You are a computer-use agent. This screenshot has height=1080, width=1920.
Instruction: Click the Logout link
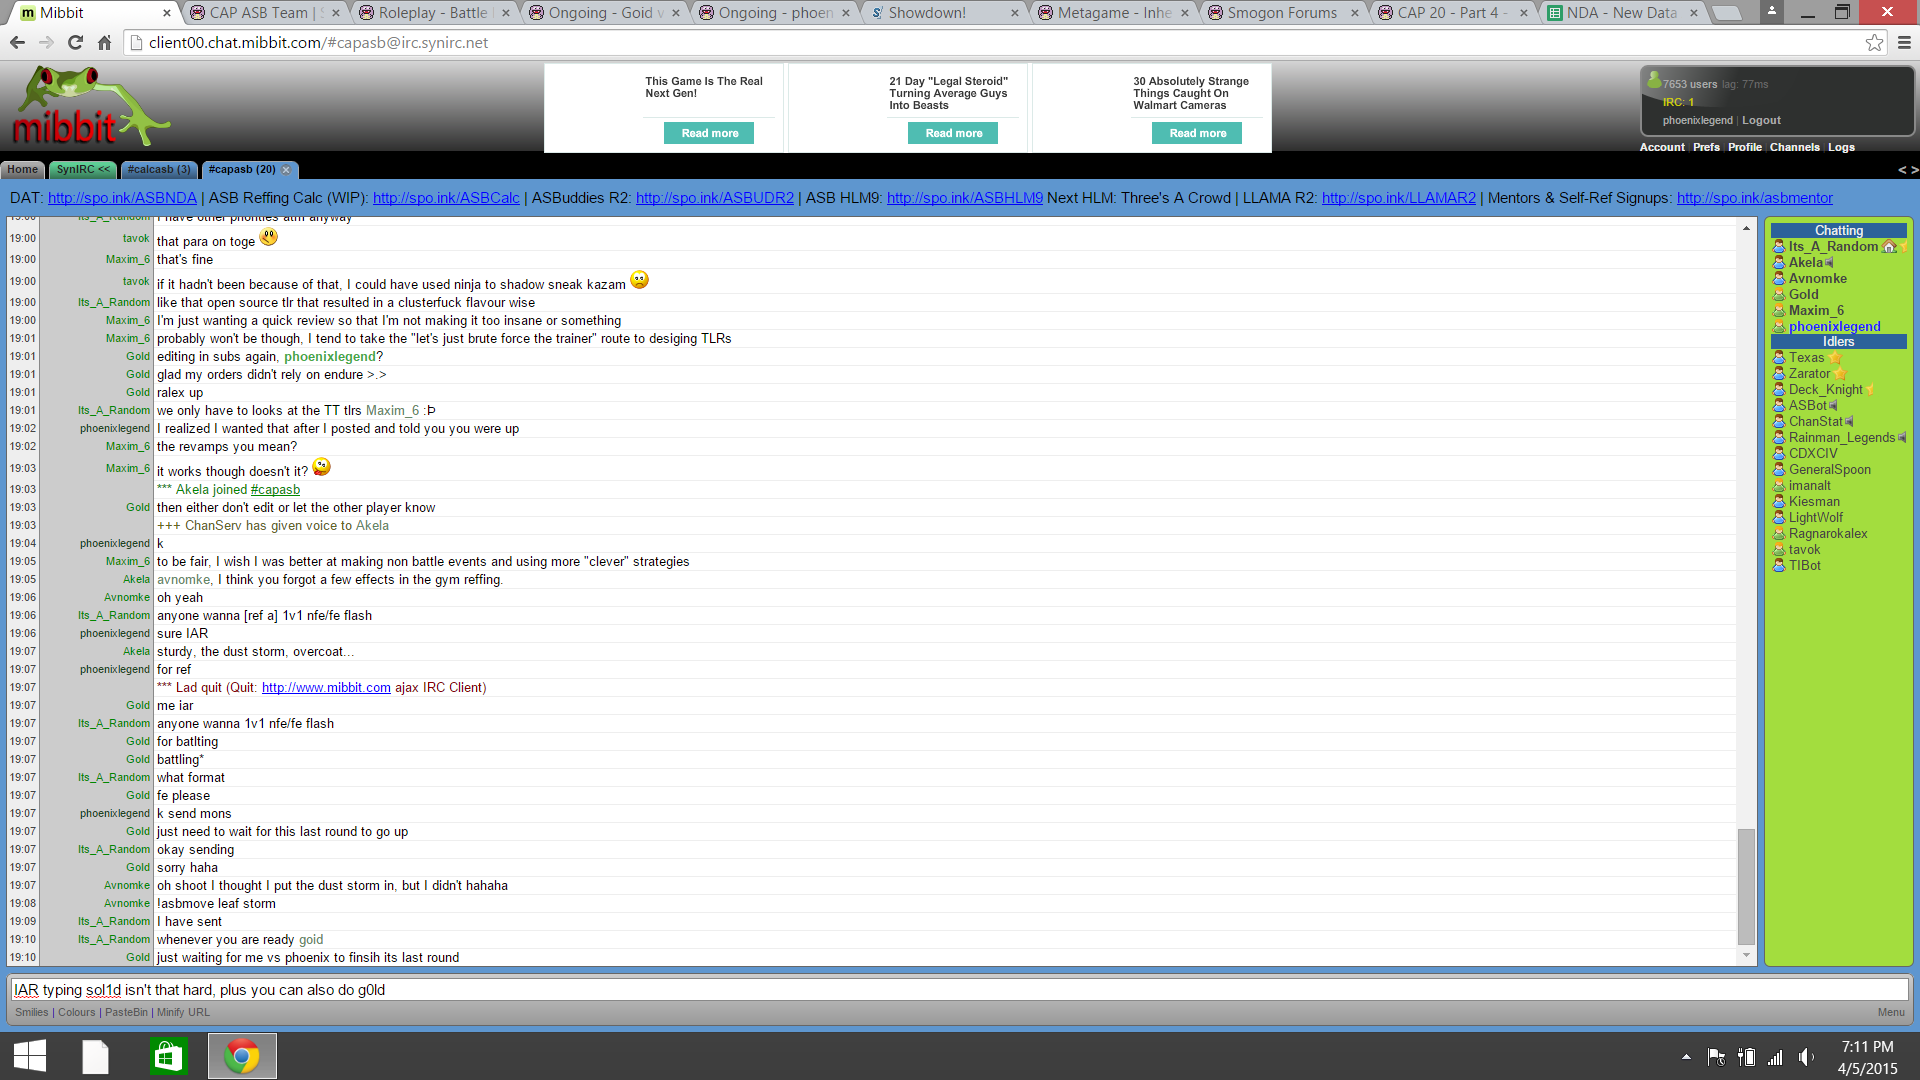click(x=1761, y=120)
